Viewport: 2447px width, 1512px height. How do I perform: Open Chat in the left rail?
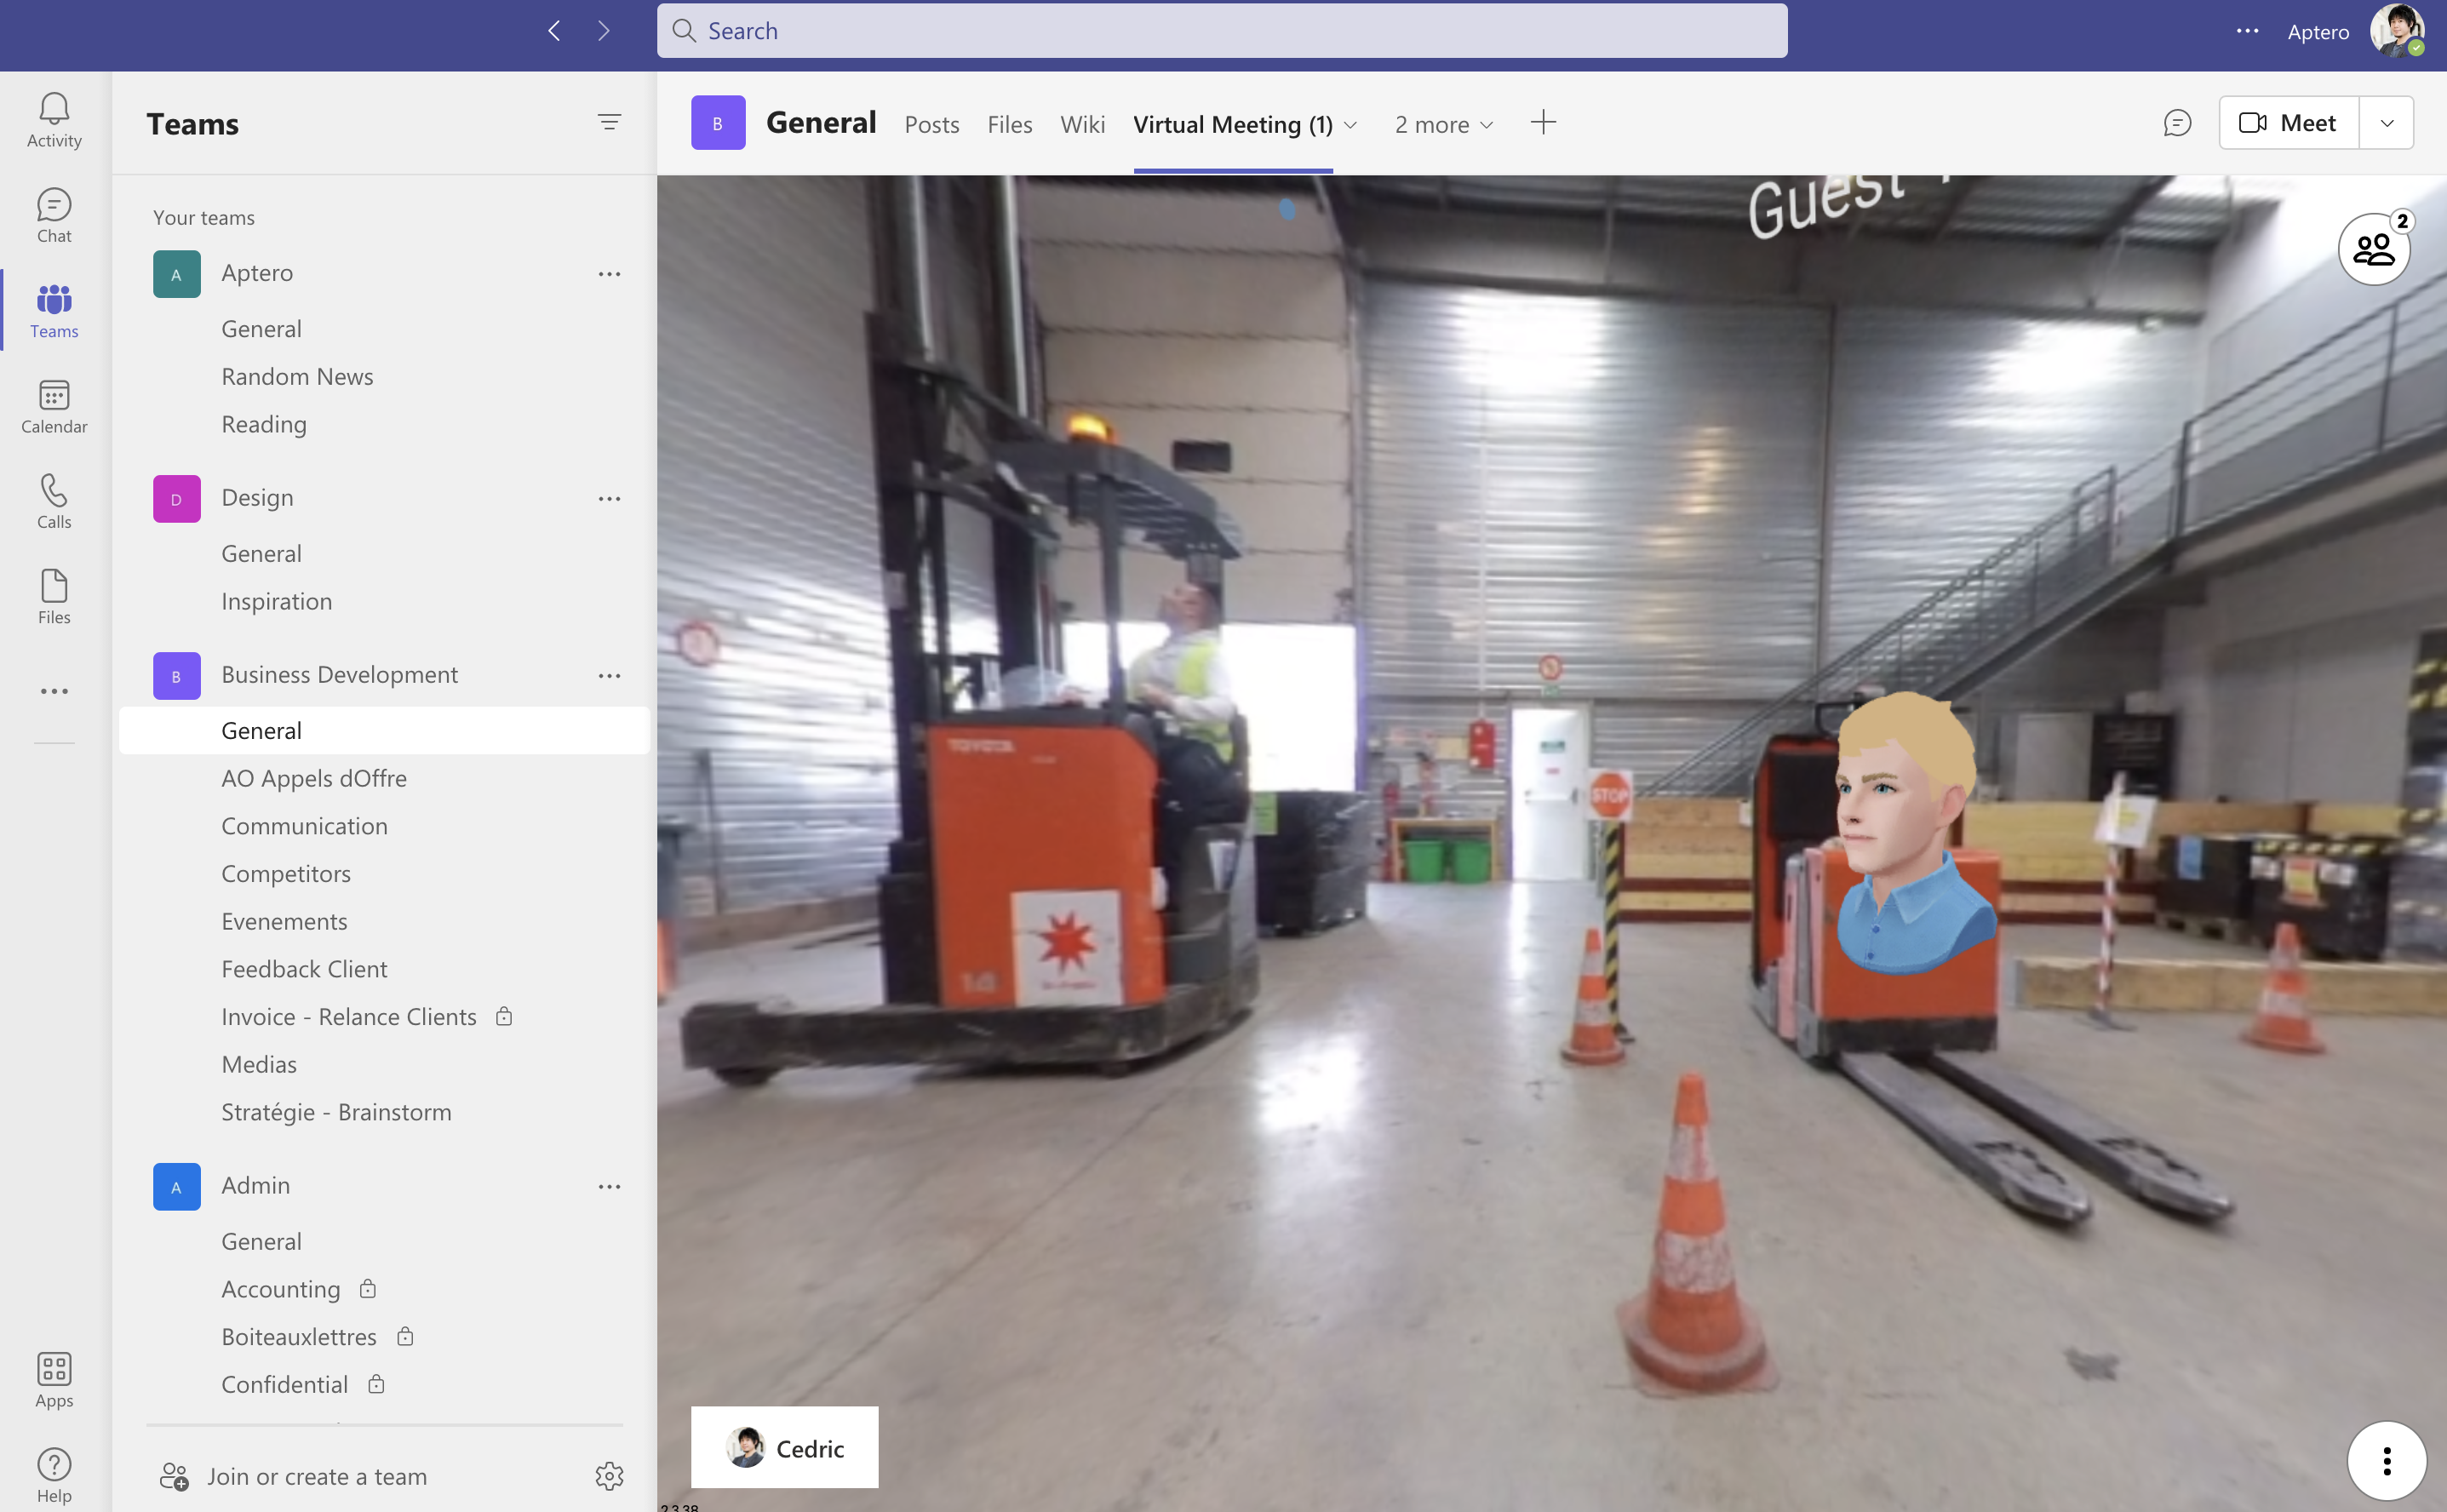(54, 215)
